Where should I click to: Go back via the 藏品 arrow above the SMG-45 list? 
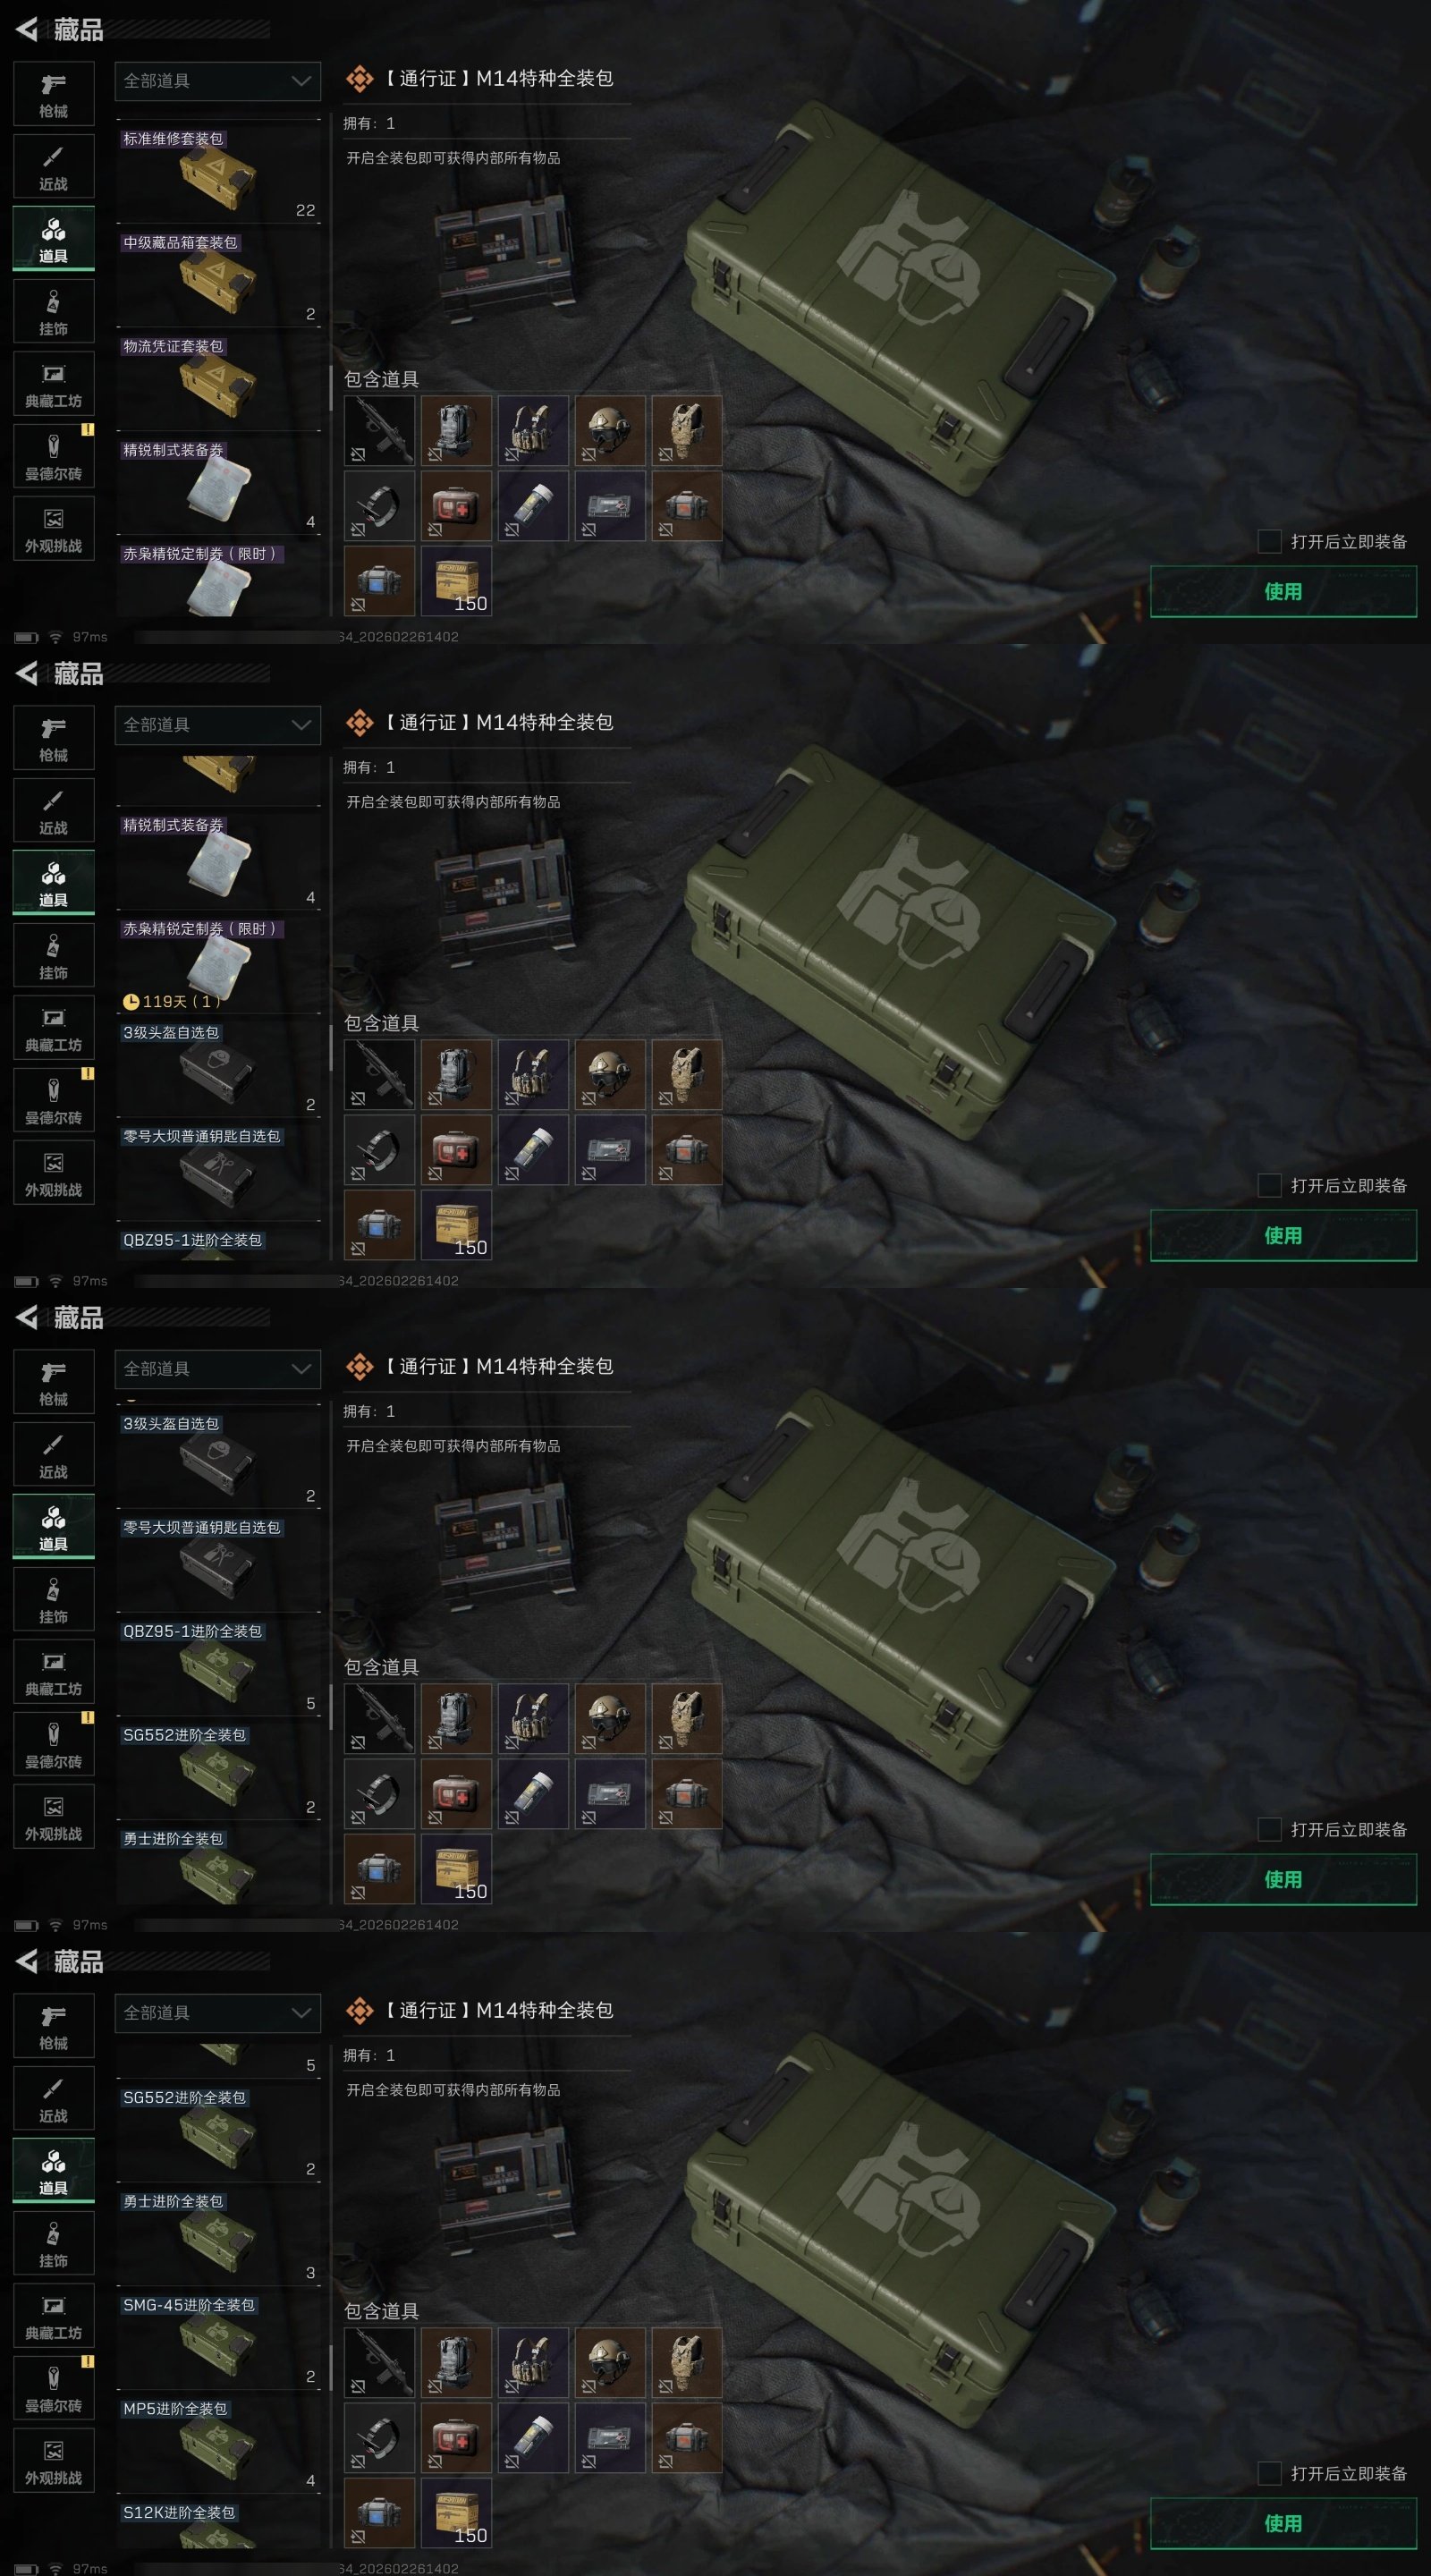point(27,1961)
